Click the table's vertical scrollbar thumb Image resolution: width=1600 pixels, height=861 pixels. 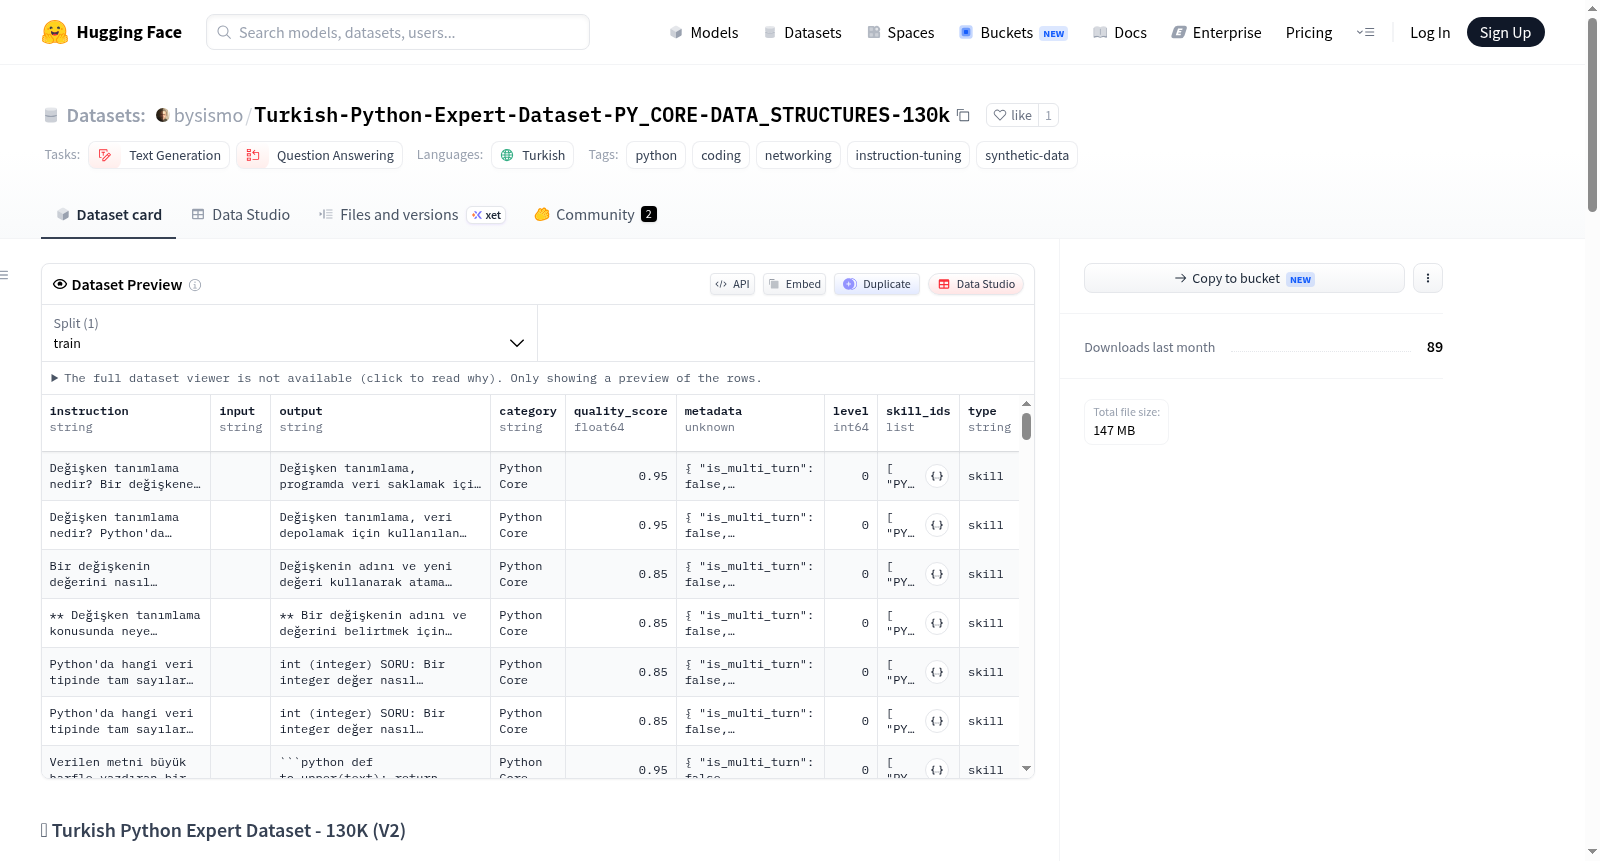tap(1026, 427)
